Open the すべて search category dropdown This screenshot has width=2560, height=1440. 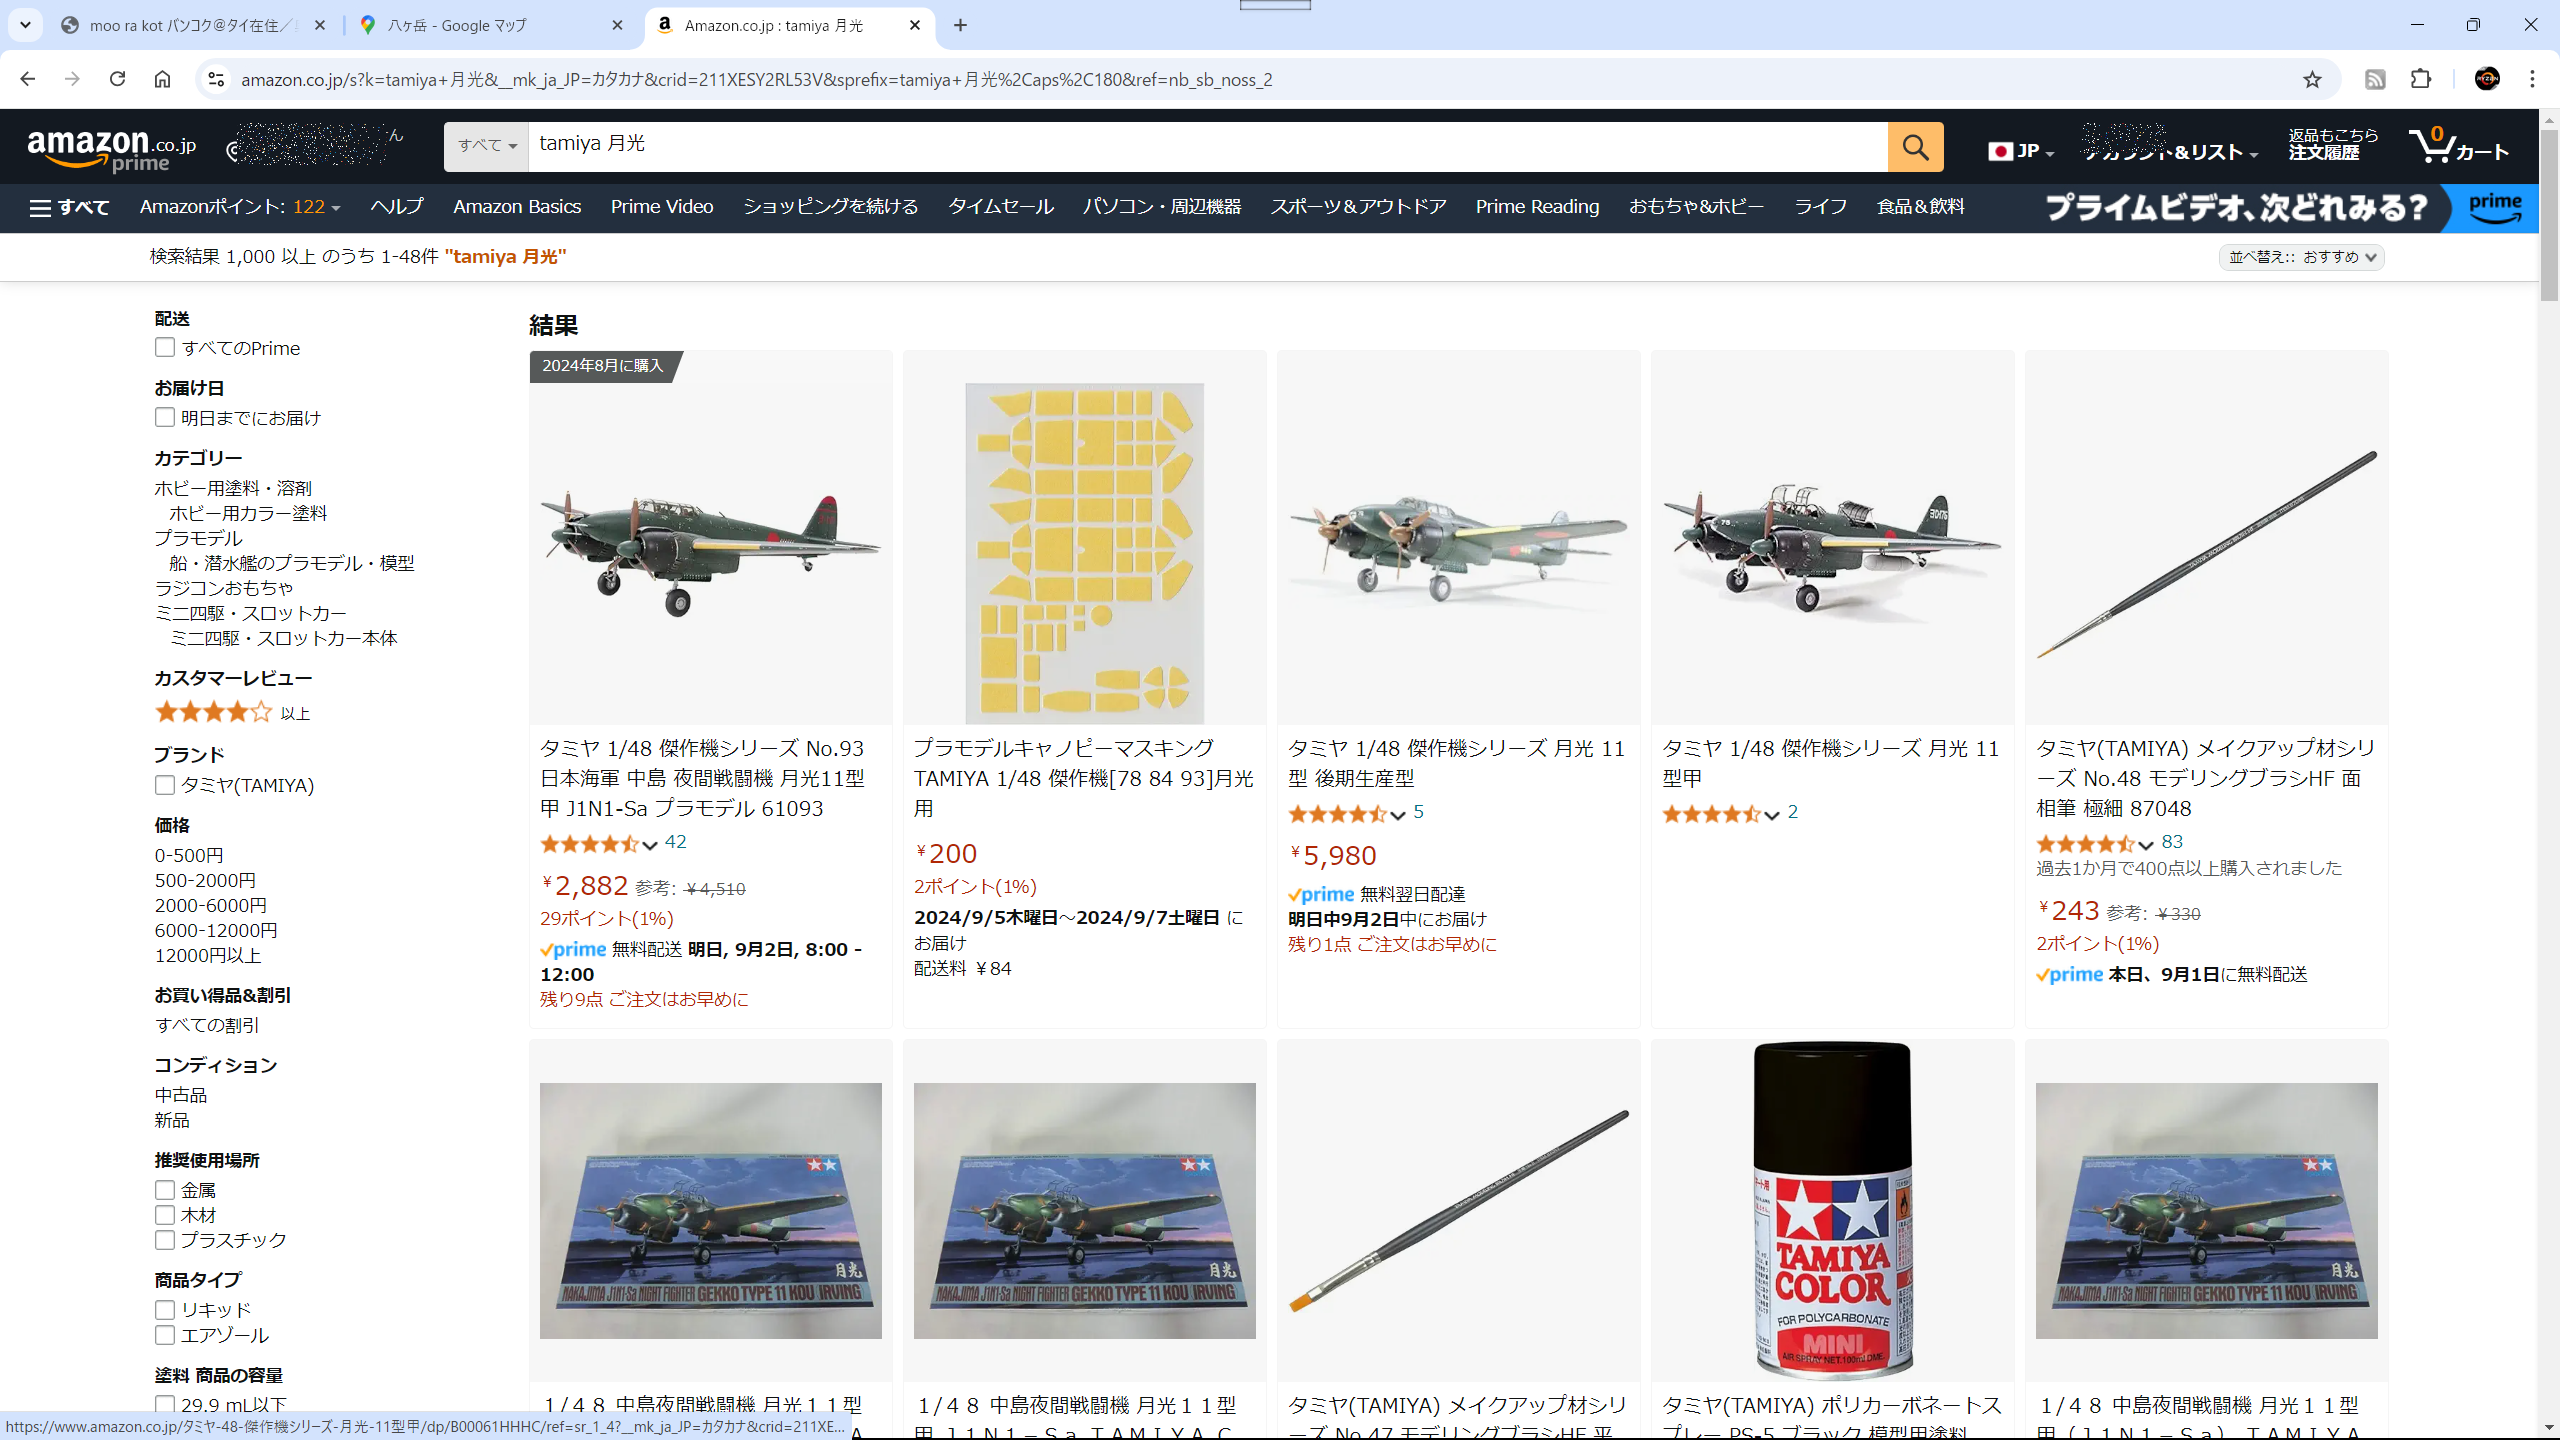click(486, 147)
